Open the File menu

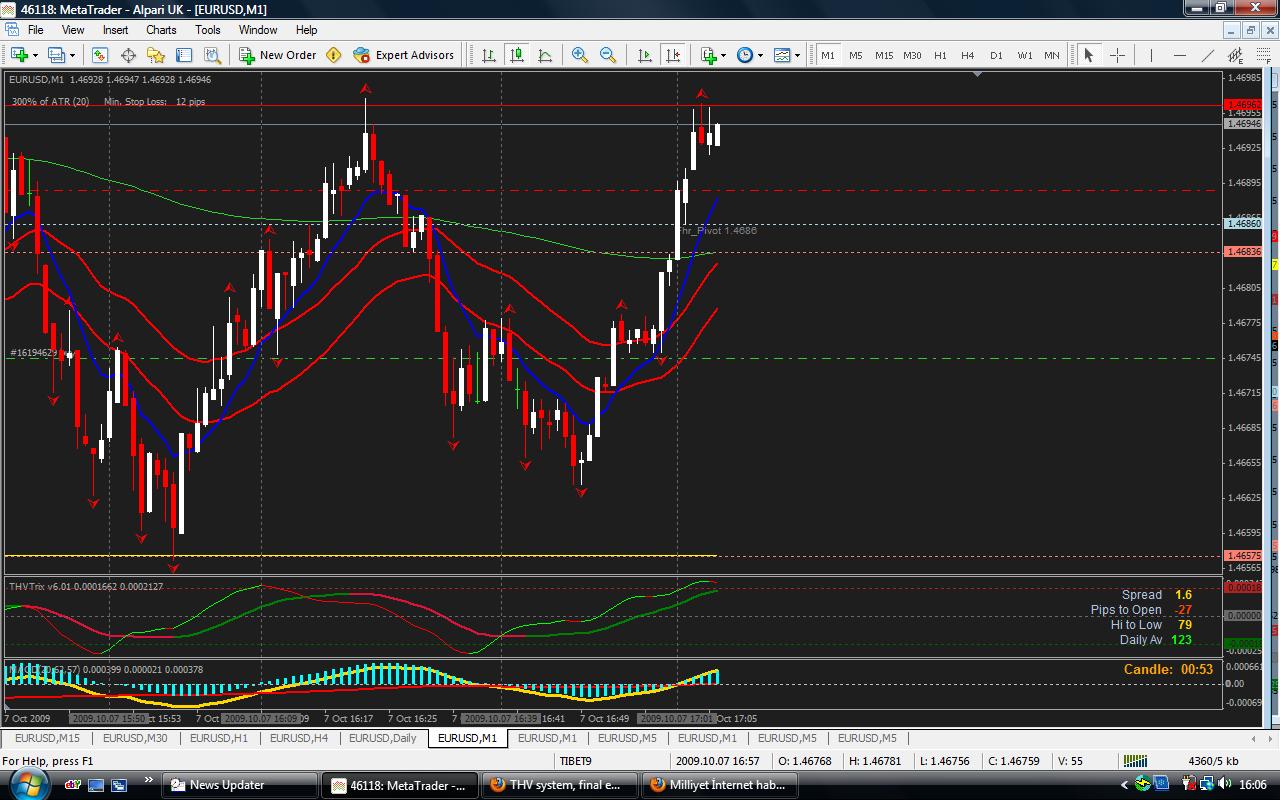35,30
